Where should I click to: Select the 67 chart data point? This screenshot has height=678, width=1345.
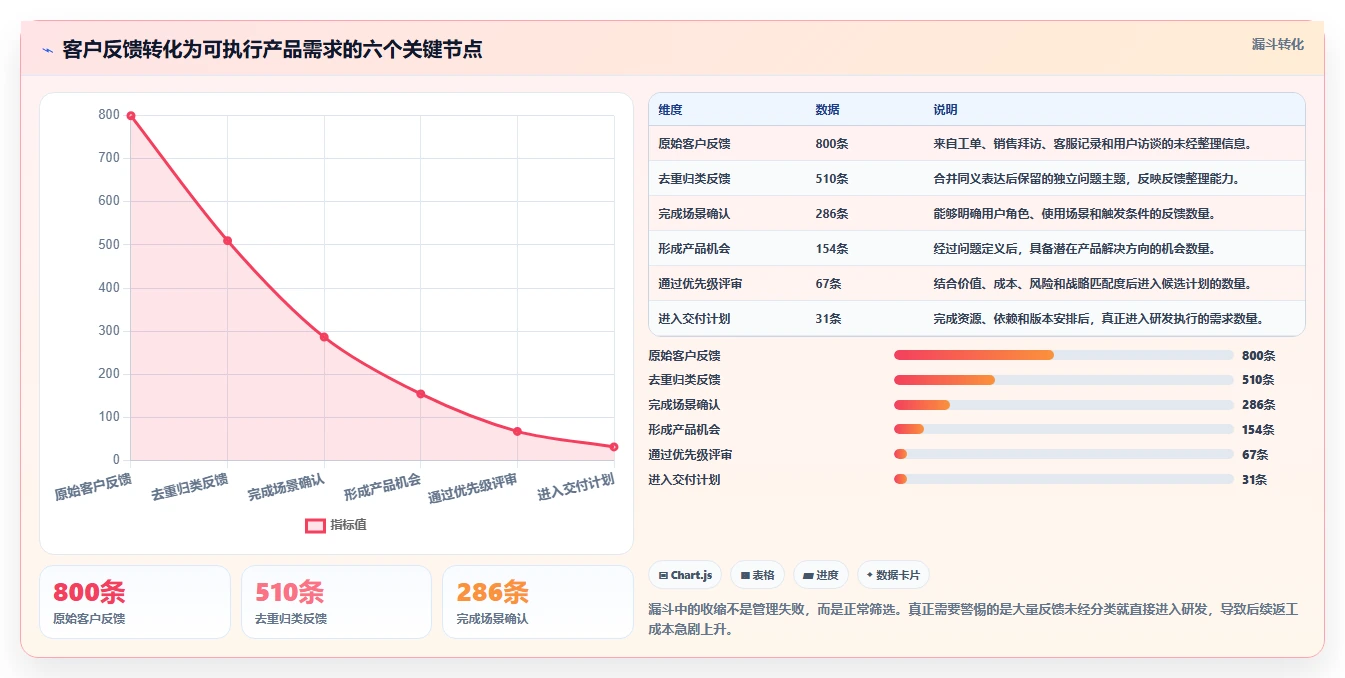(517, 432)
